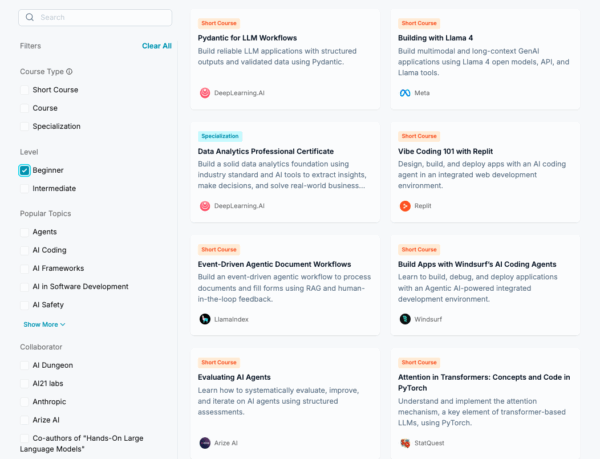
Task: Click Short Course tag on Windsurf card
Action: click(419, 249)
